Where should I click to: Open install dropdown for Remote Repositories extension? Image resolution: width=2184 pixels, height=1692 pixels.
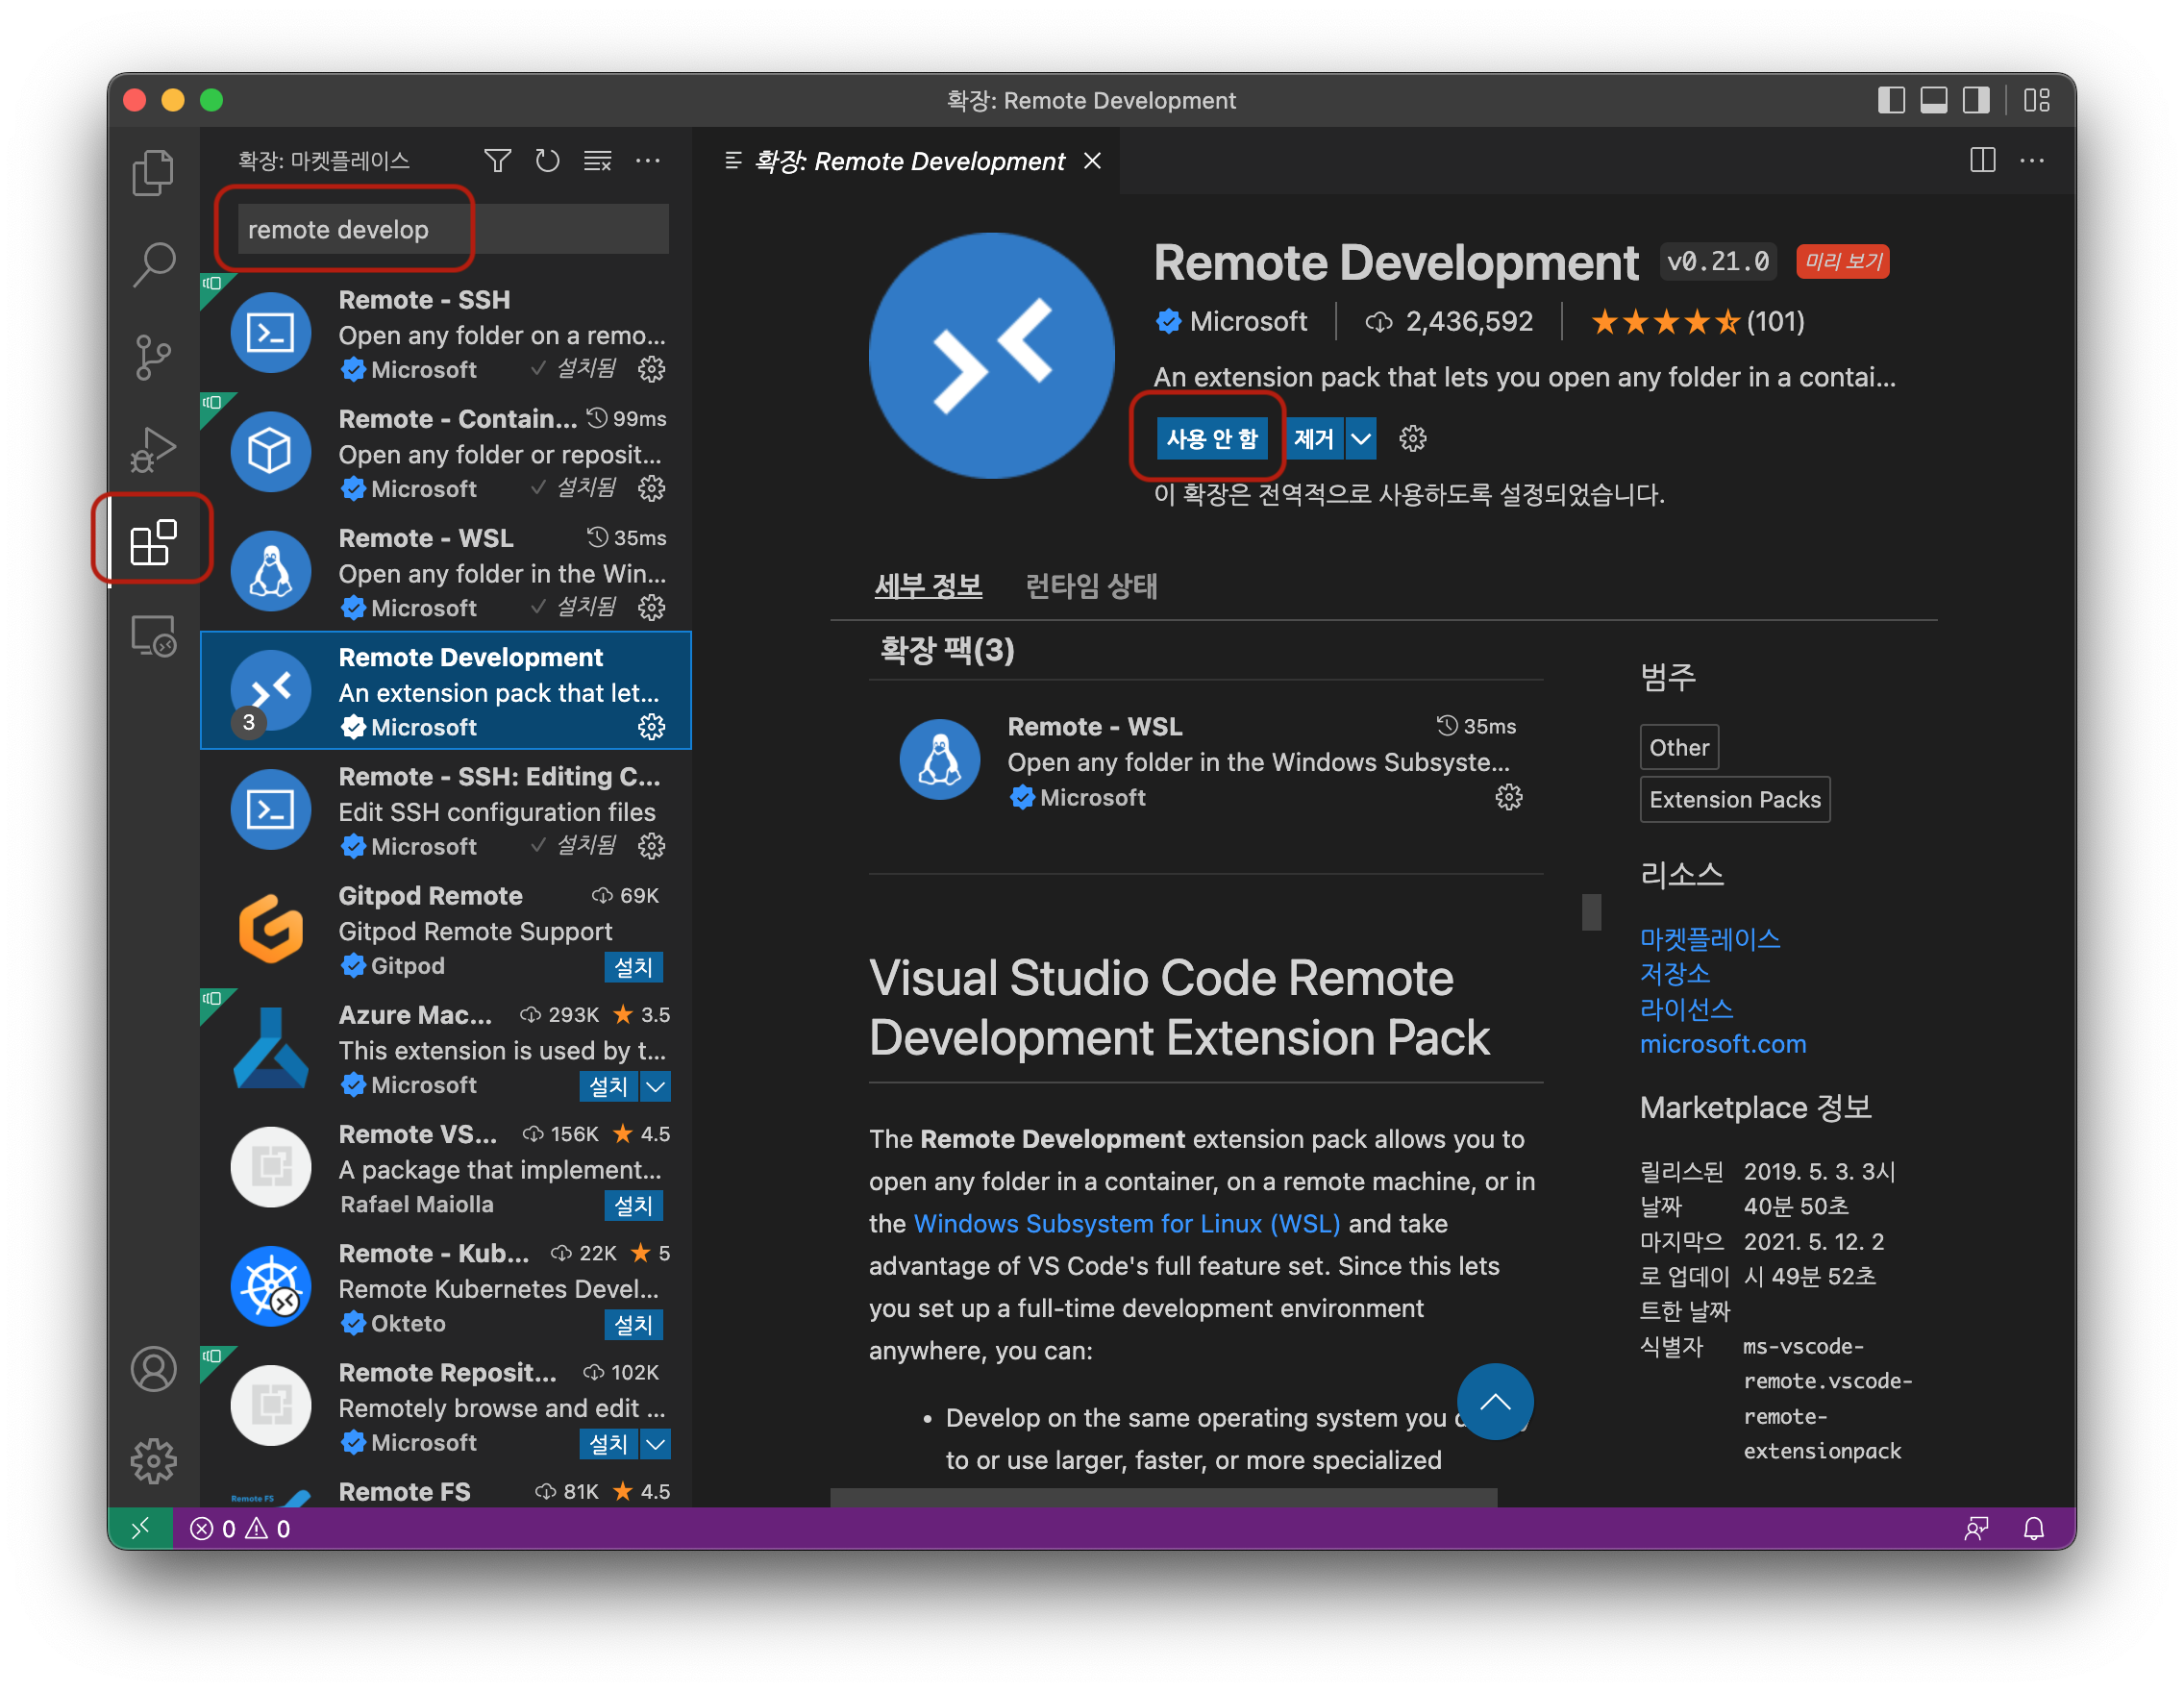(x=656, y=1443)
